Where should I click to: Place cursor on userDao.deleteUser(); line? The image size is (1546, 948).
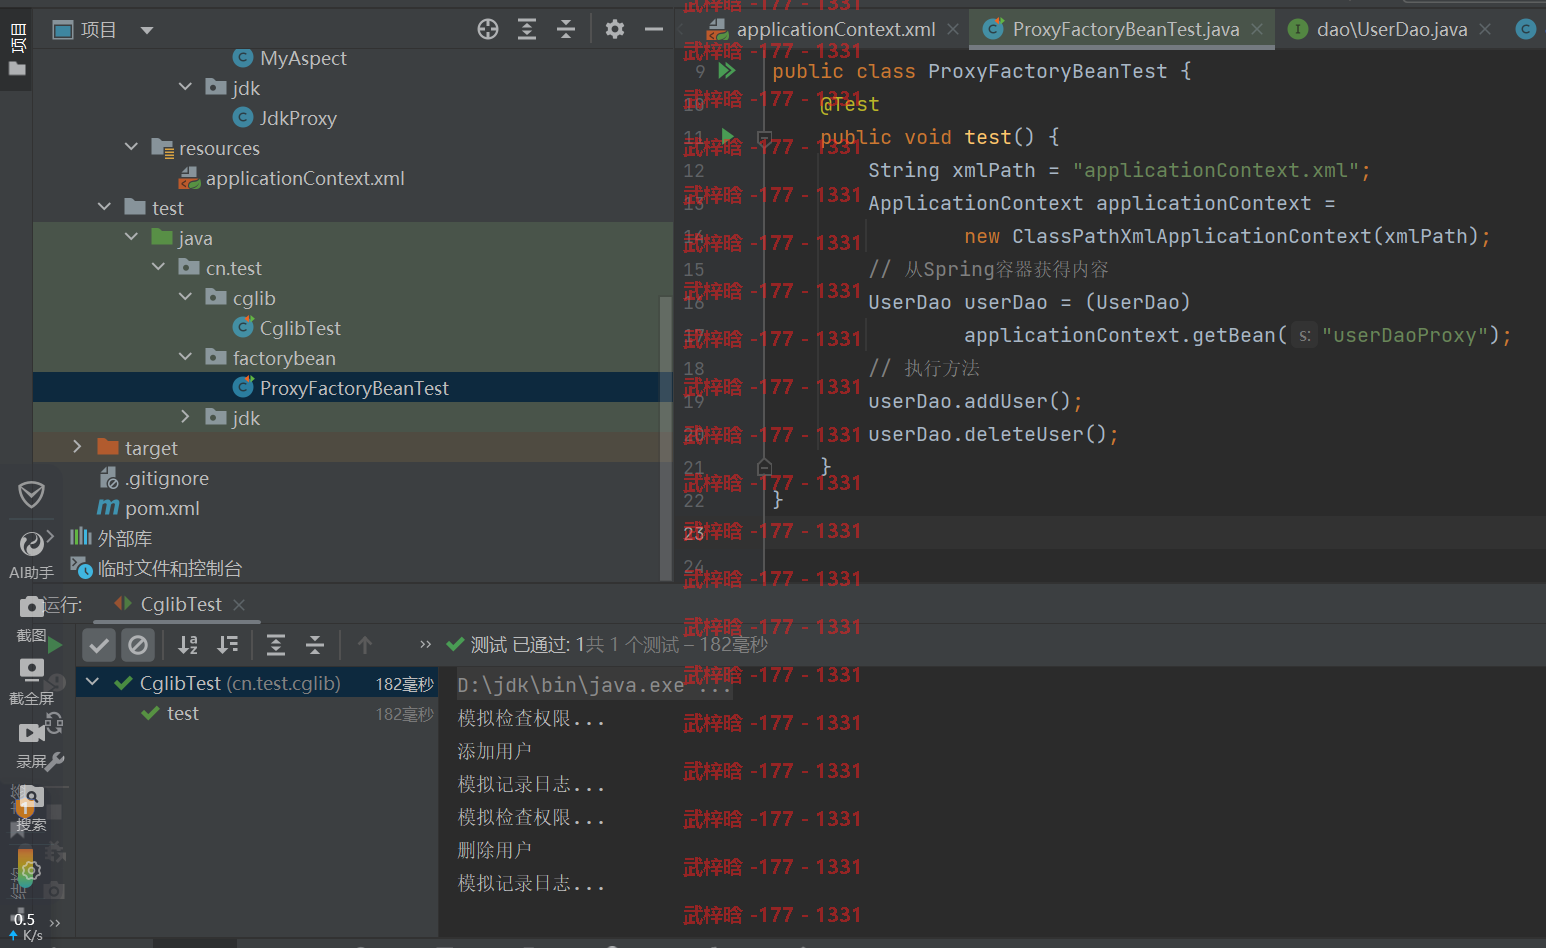[993, 434]
